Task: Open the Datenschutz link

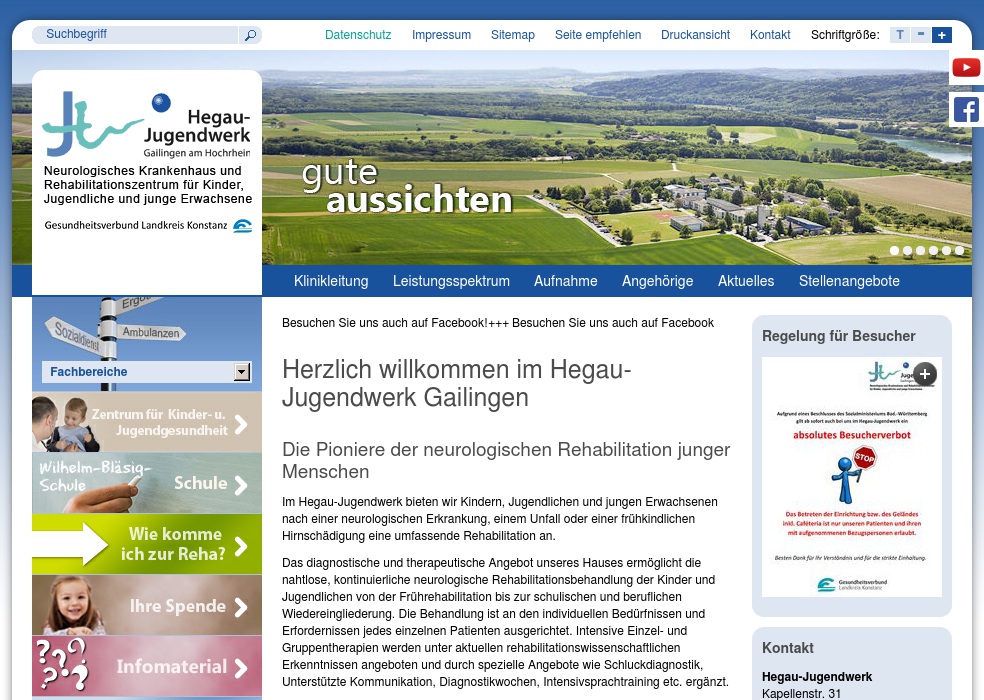Action: 358,34
